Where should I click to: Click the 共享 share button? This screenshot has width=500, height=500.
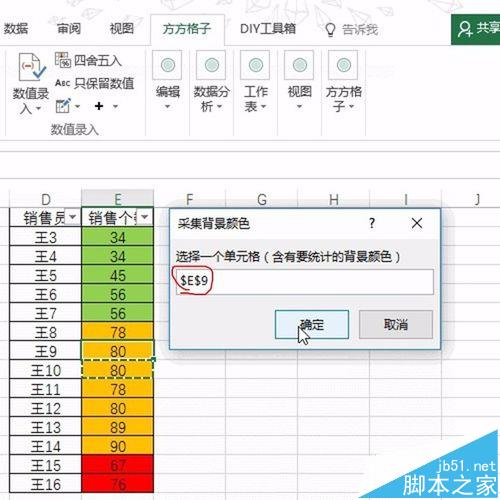(476, 29)
